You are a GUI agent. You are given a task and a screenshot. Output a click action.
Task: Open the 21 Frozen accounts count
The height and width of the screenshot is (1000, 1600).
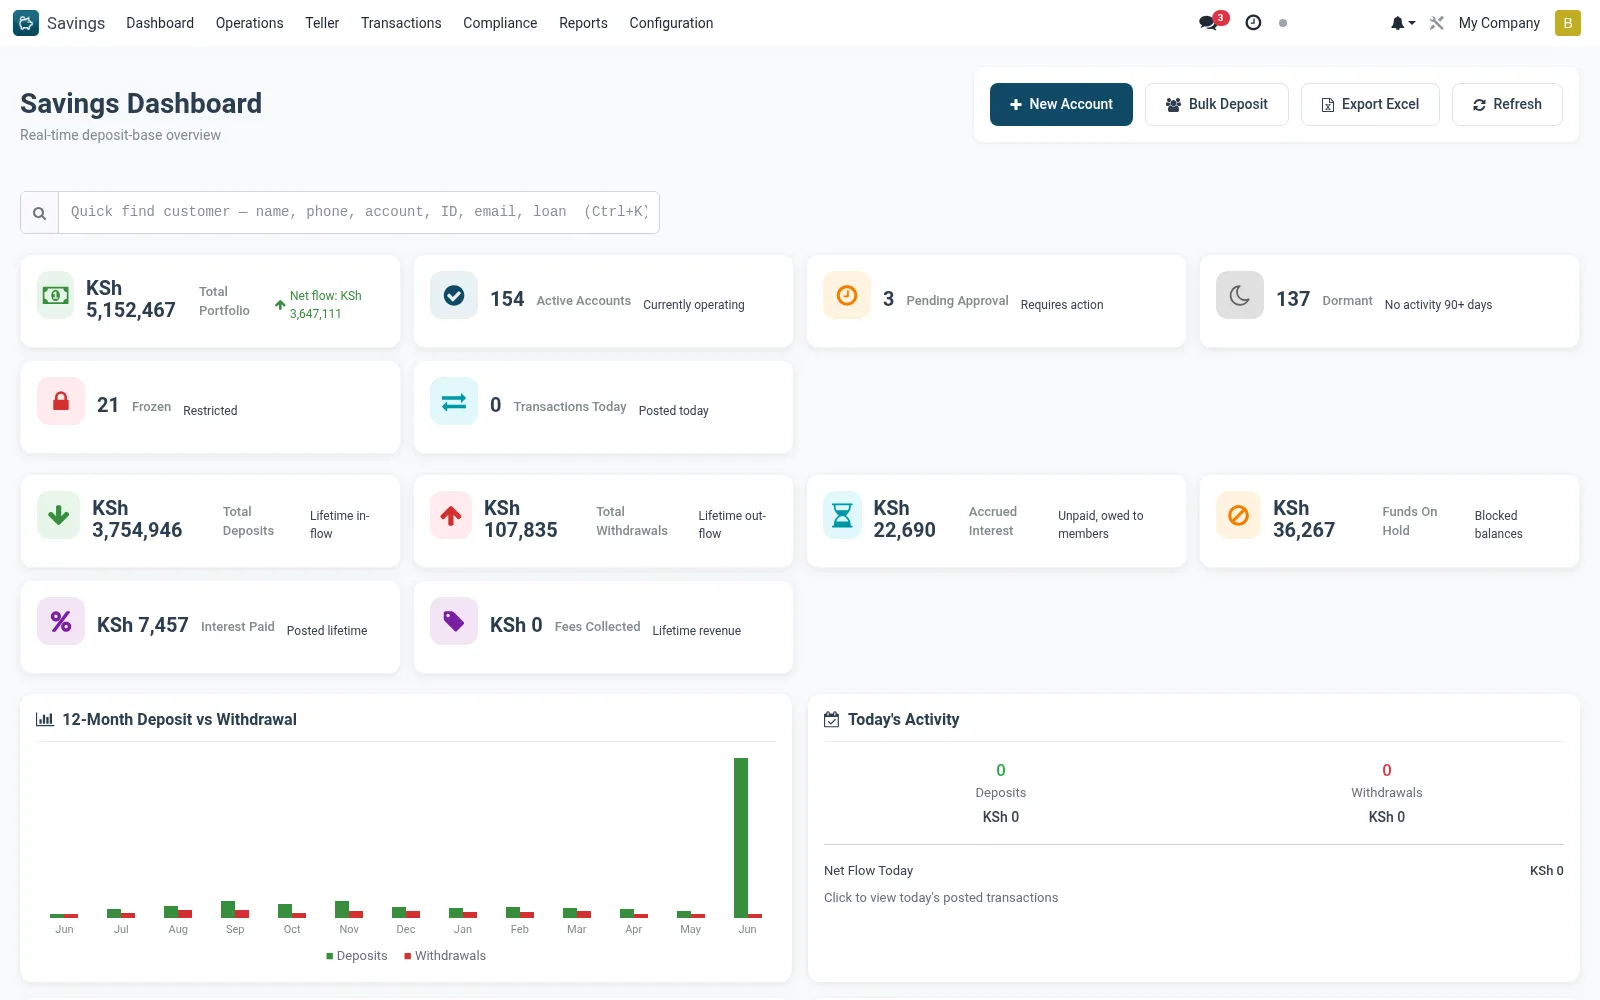click(108, 405)
